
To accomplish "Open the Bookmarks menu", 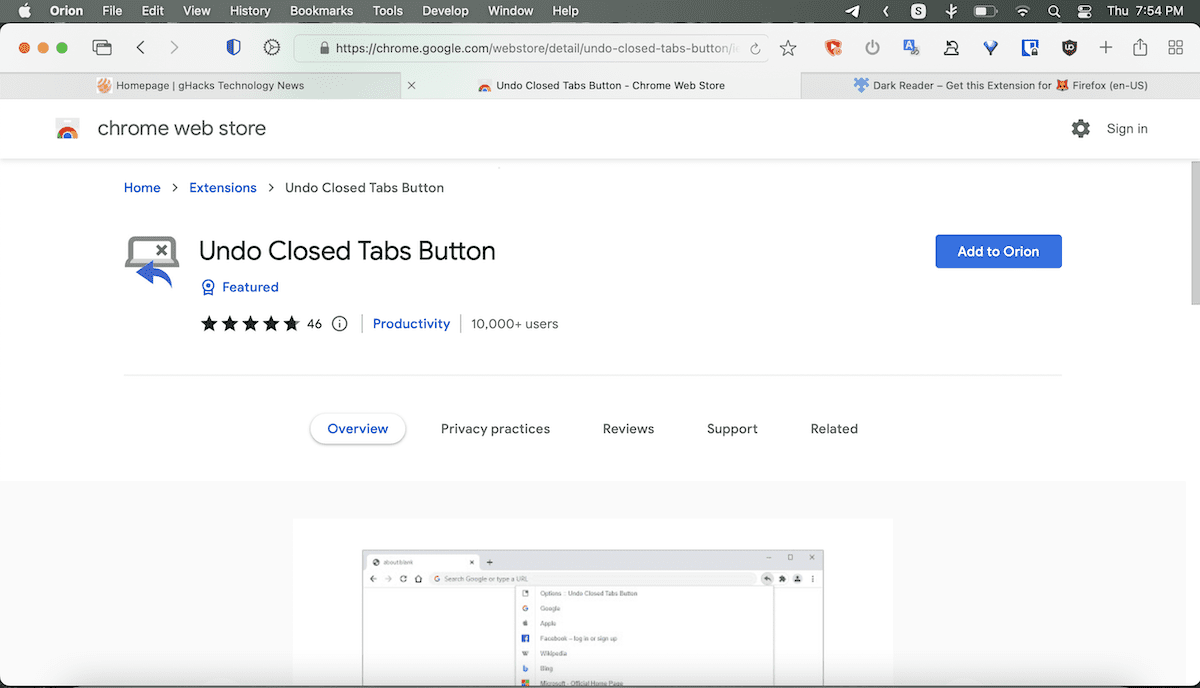I will tap(321, 11).
